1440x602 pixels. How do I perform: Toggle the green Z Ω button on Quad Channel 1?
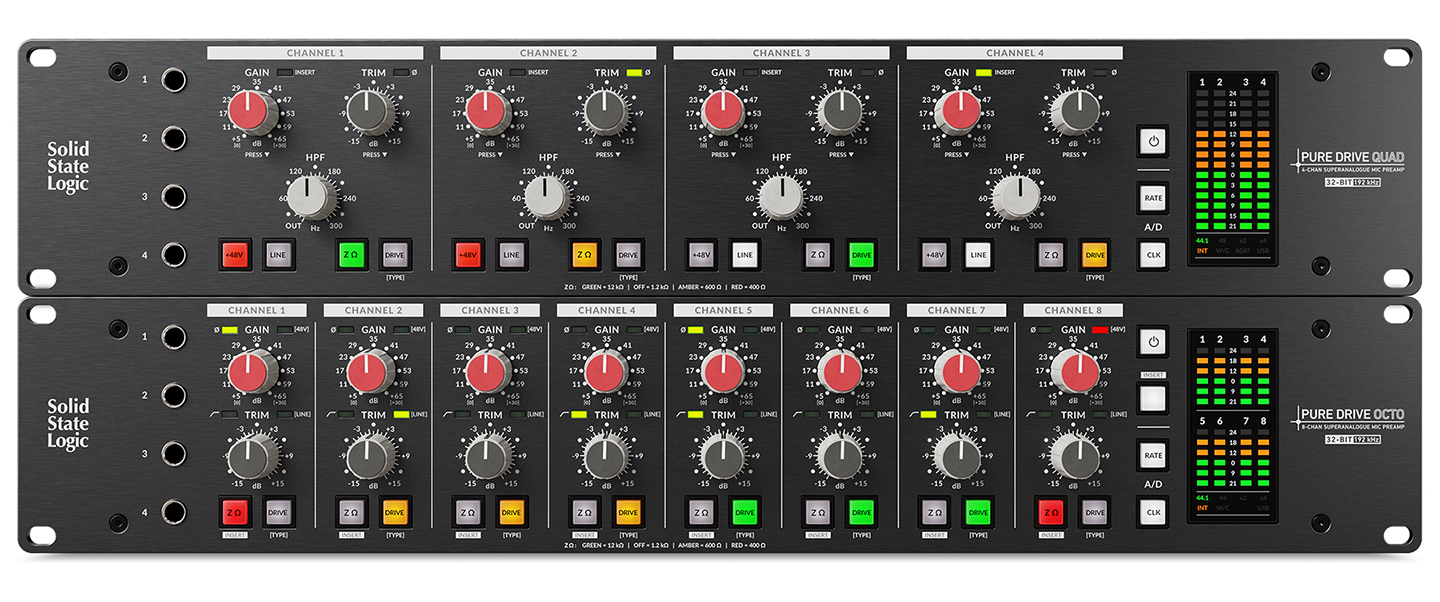pos(352,255)
